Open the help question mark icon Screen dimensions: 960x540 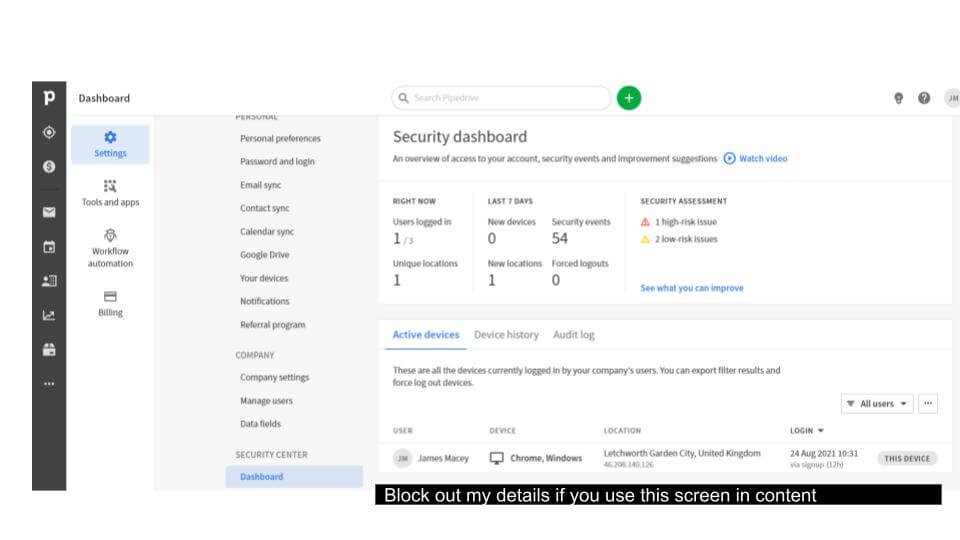[x=924, y=98]
